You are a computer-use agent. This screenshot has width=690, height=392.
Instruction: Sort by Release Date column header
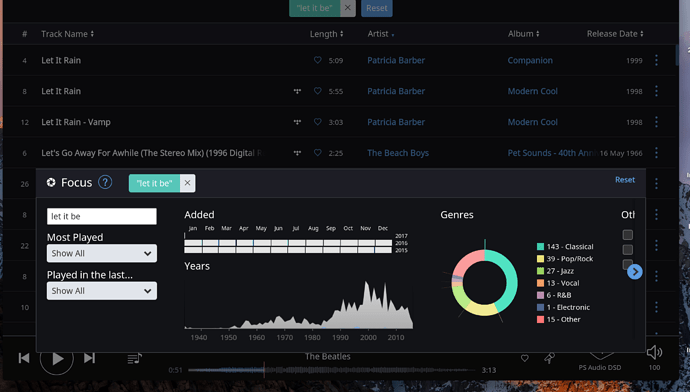[615, 34]
